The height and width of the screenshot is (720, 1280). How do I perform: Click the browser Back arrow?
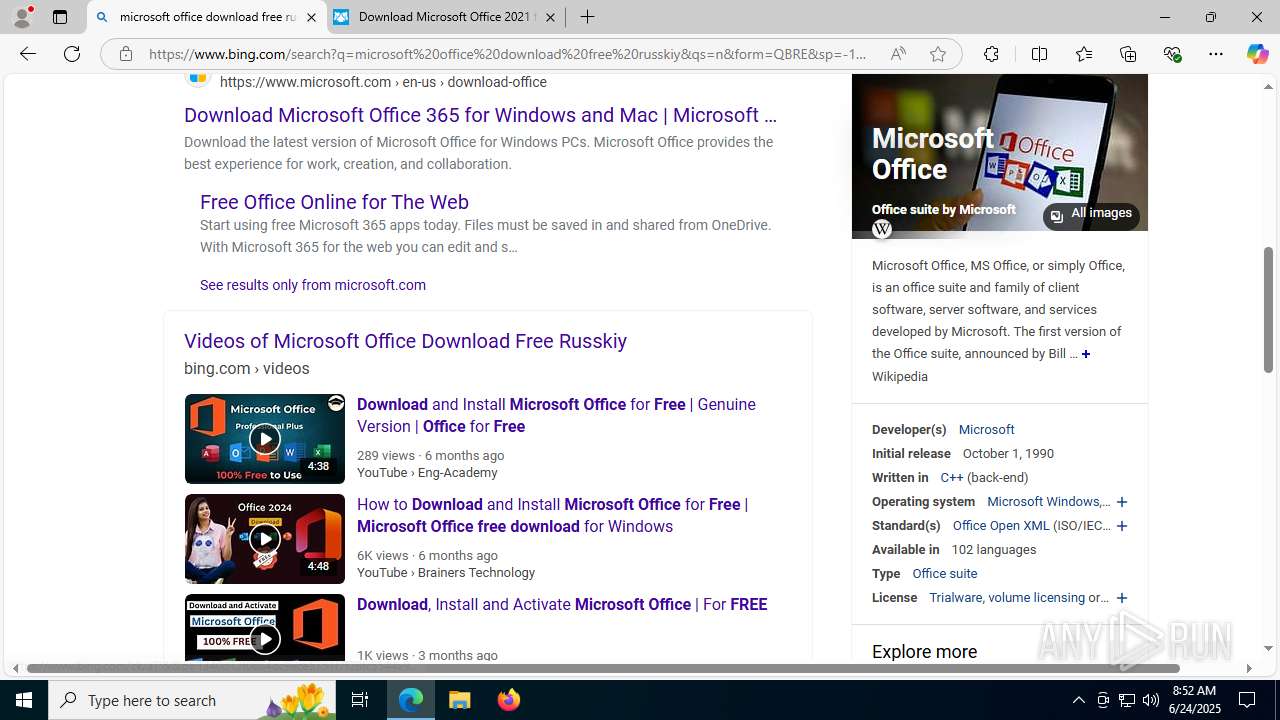click(x=27, y=54)
